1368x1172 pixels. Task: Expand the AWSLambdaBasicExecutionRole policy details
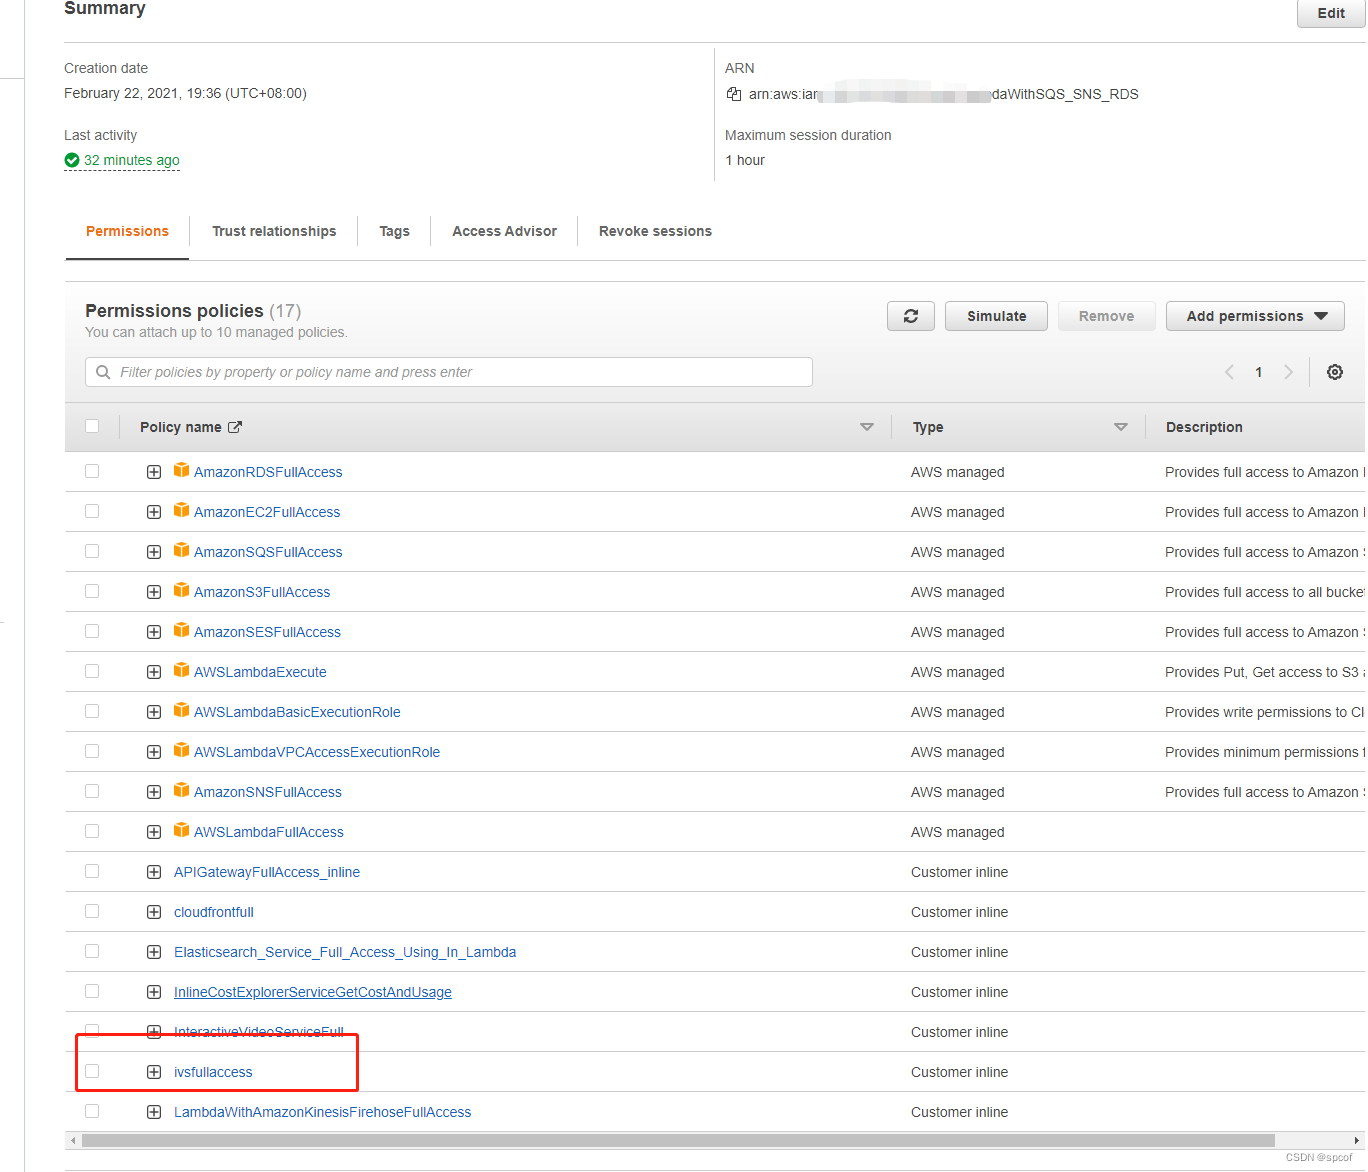(x=154, y=712)
